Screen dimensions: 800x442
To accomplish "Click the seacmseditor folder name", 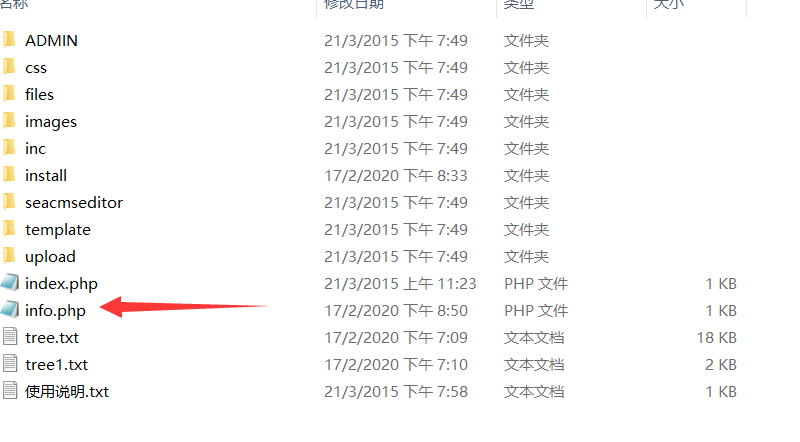I will click(74, 203).
